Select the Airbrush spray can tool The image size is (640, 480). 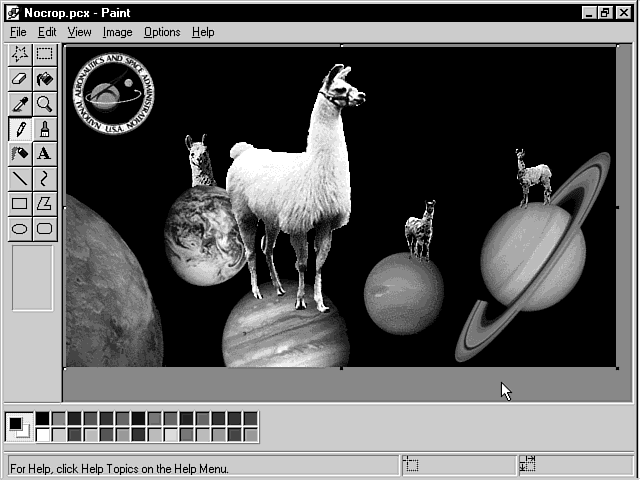tap(19, 154)
